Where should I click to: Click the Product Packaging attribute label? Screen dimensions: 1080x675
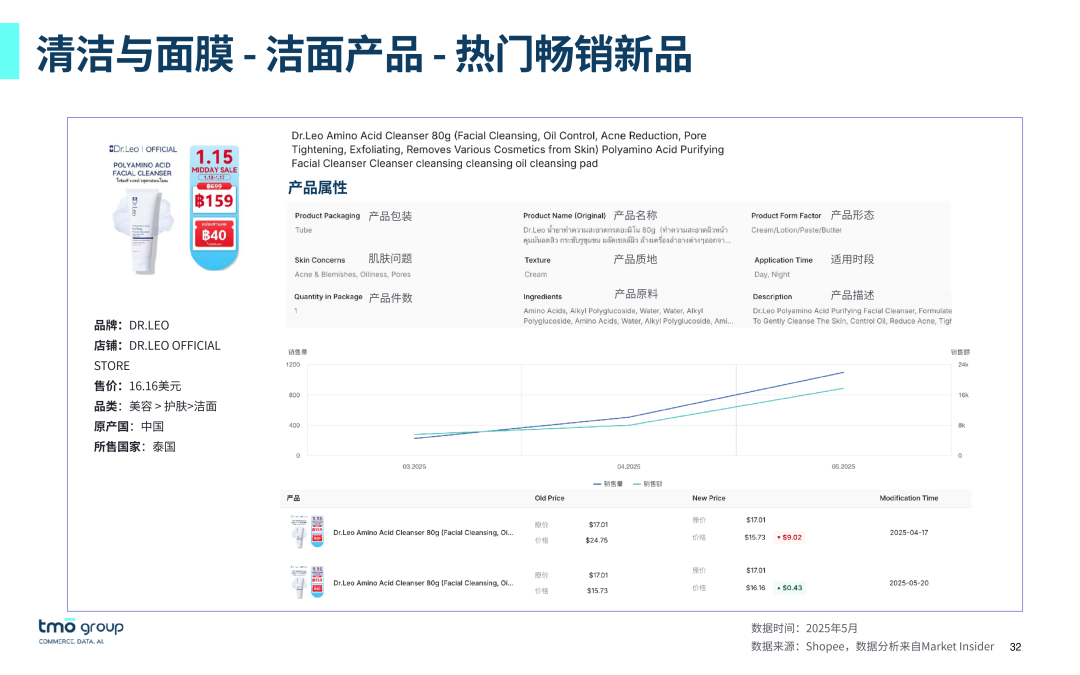[327, 216]
